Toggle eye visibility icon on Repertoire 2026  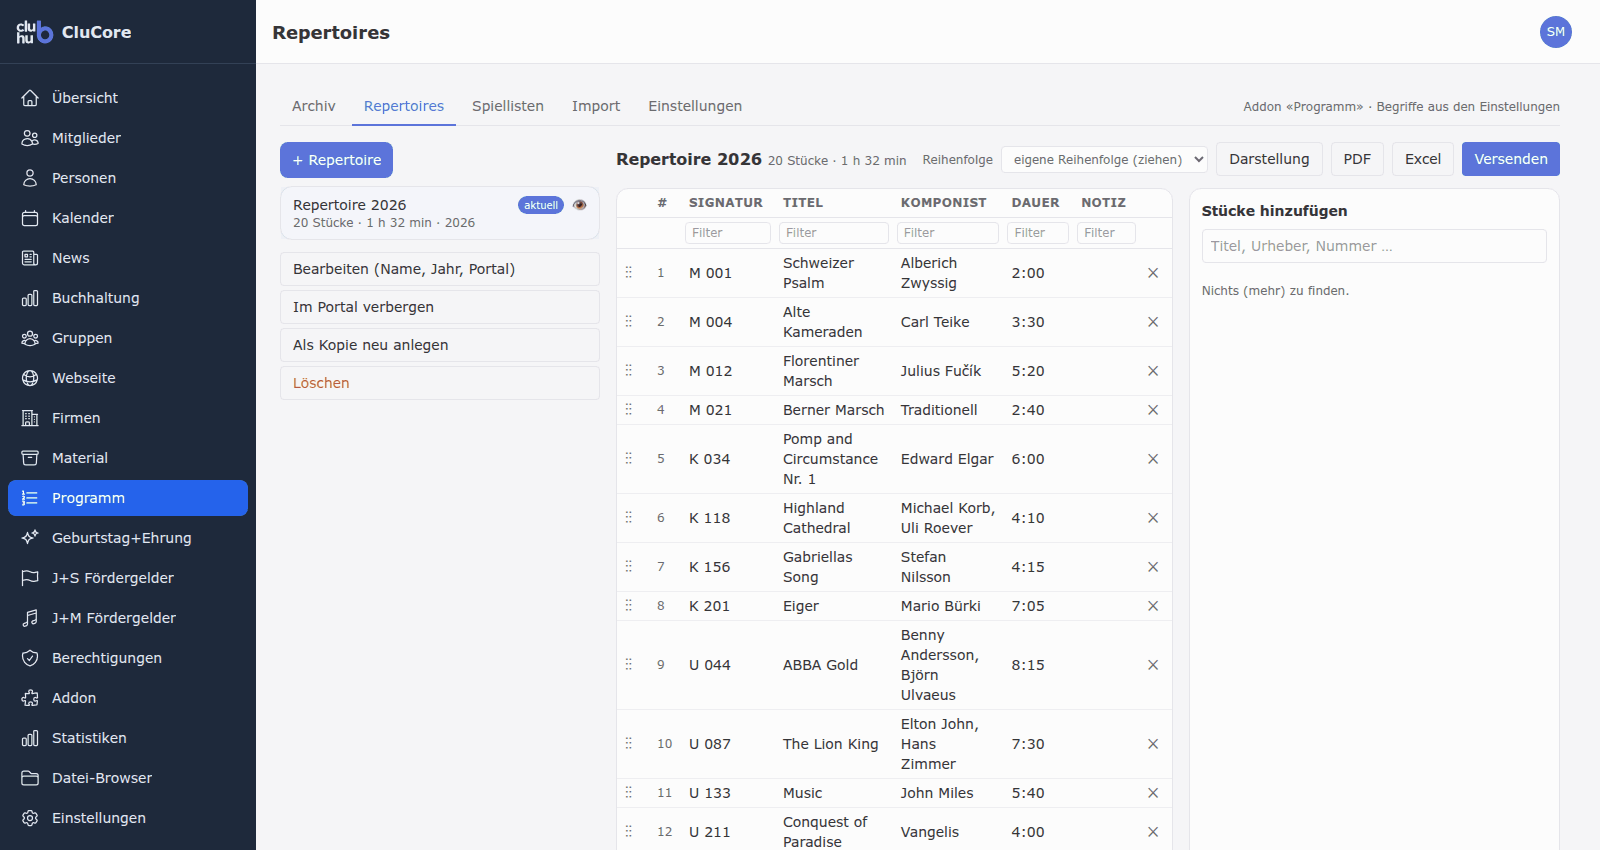click(x=580, y=205)
